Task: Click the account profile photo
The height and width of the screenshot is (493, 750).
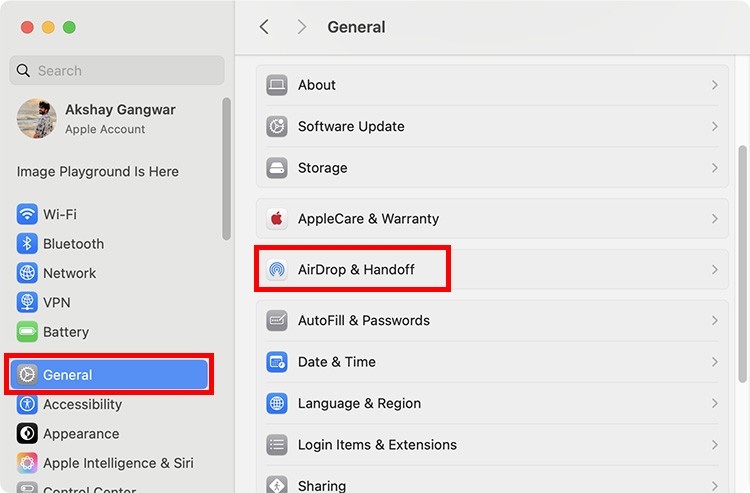Action: (37, 119)
